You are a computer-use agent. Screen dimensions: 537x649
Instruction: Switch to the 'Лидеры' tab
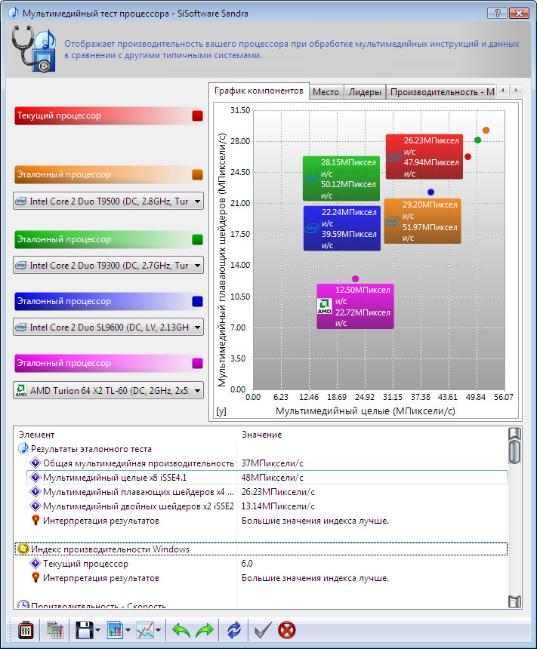click(364, 92)
